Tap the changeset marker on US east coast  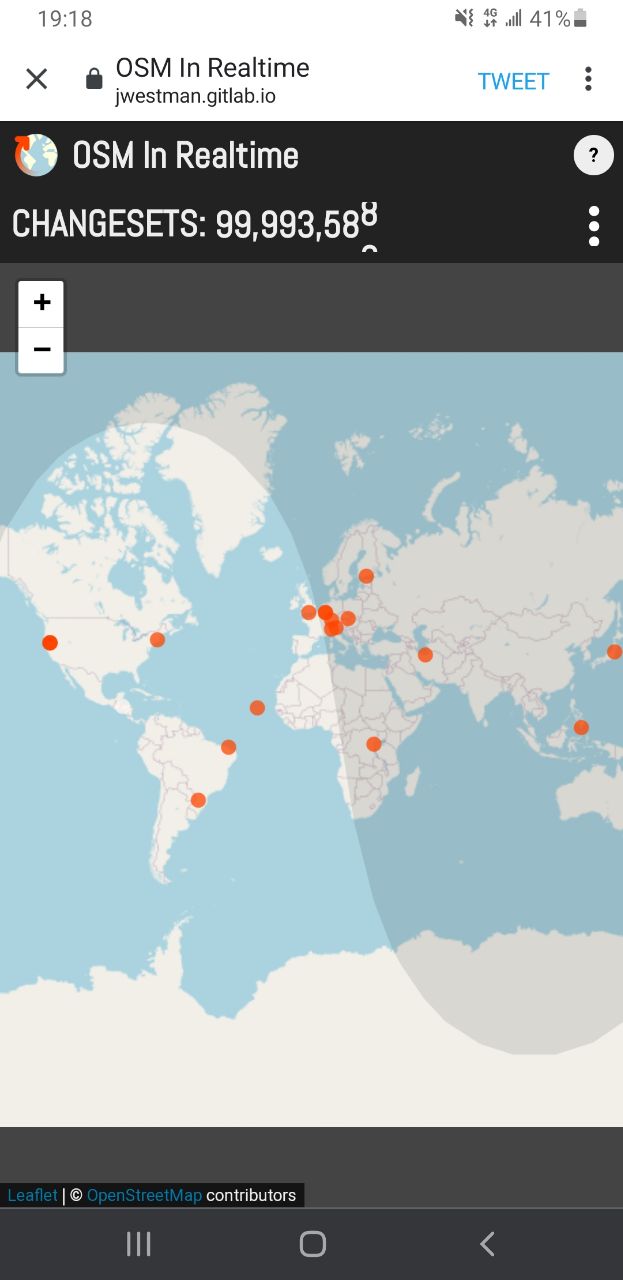tap(157, 640)
